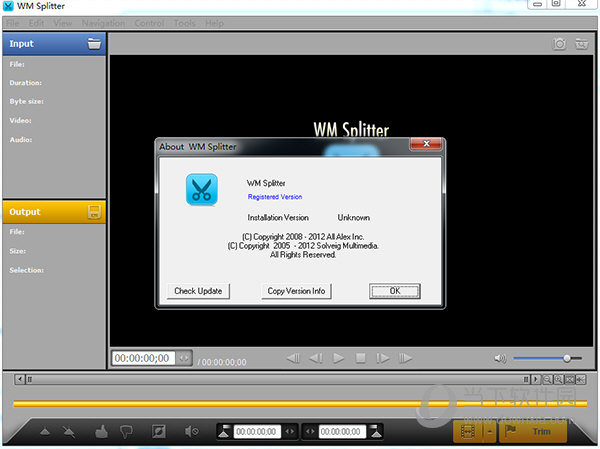Viewport: 600px width, 449px height.
Task: Open the Edit menu
Action: click(36, 23)
